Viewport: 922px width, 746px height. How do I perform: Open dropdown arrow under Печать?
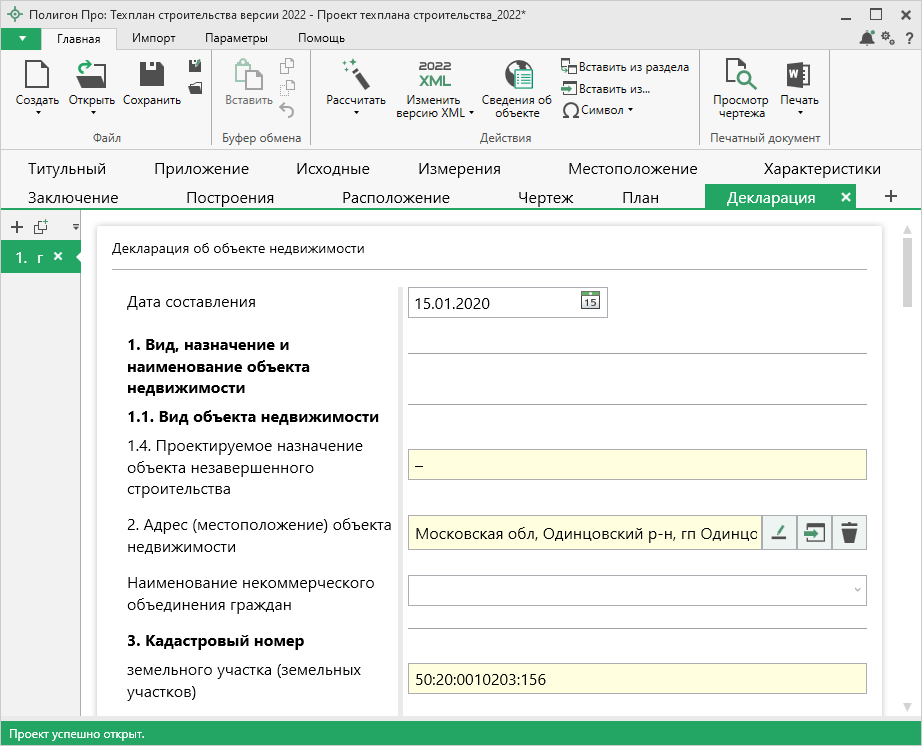pos(799,113)
